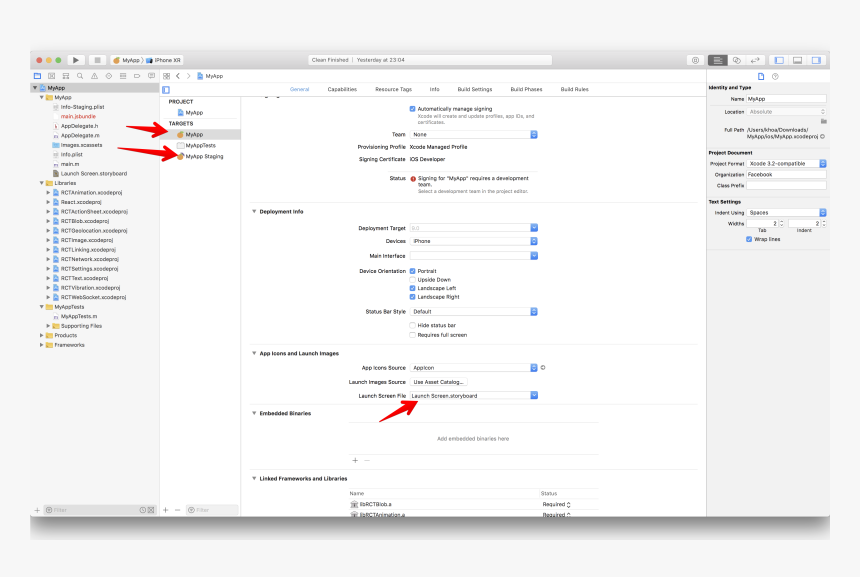Screen dimensions: 860x577
Task: Expand the Products folder
Action: (x=42, y=335)
